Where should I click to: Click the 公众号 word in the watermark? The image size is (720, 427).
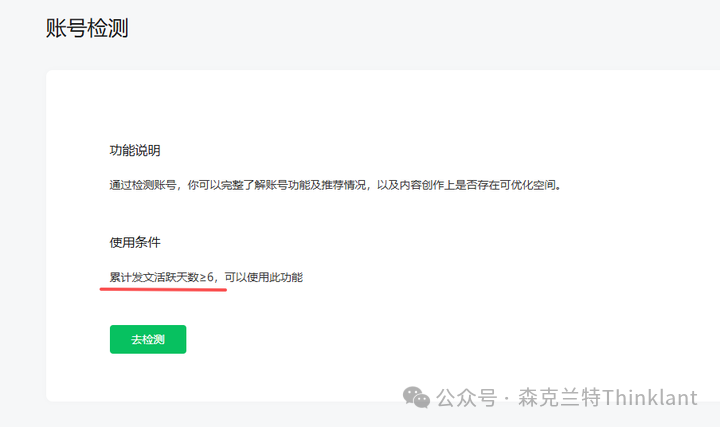coord(467,398)
